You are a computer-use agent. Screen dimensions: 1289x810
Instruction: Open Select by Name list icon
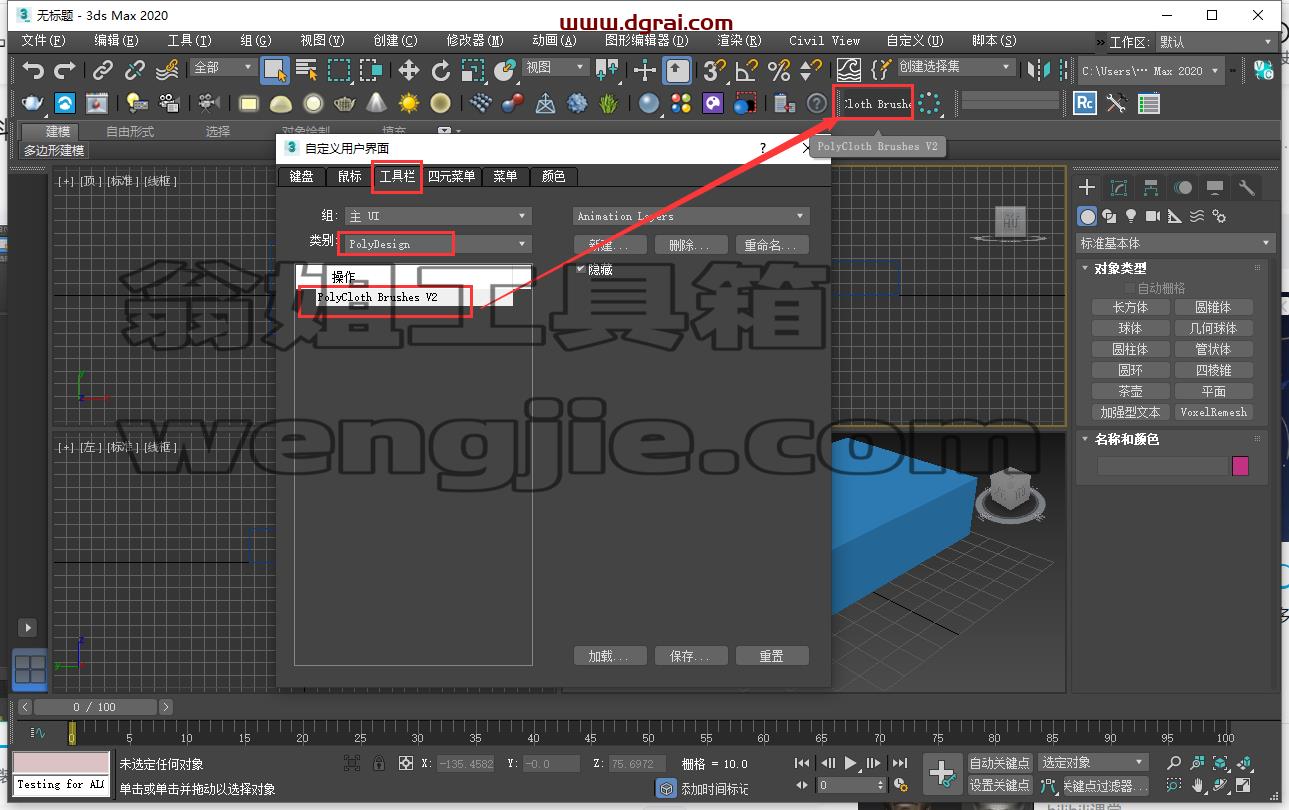307,70
